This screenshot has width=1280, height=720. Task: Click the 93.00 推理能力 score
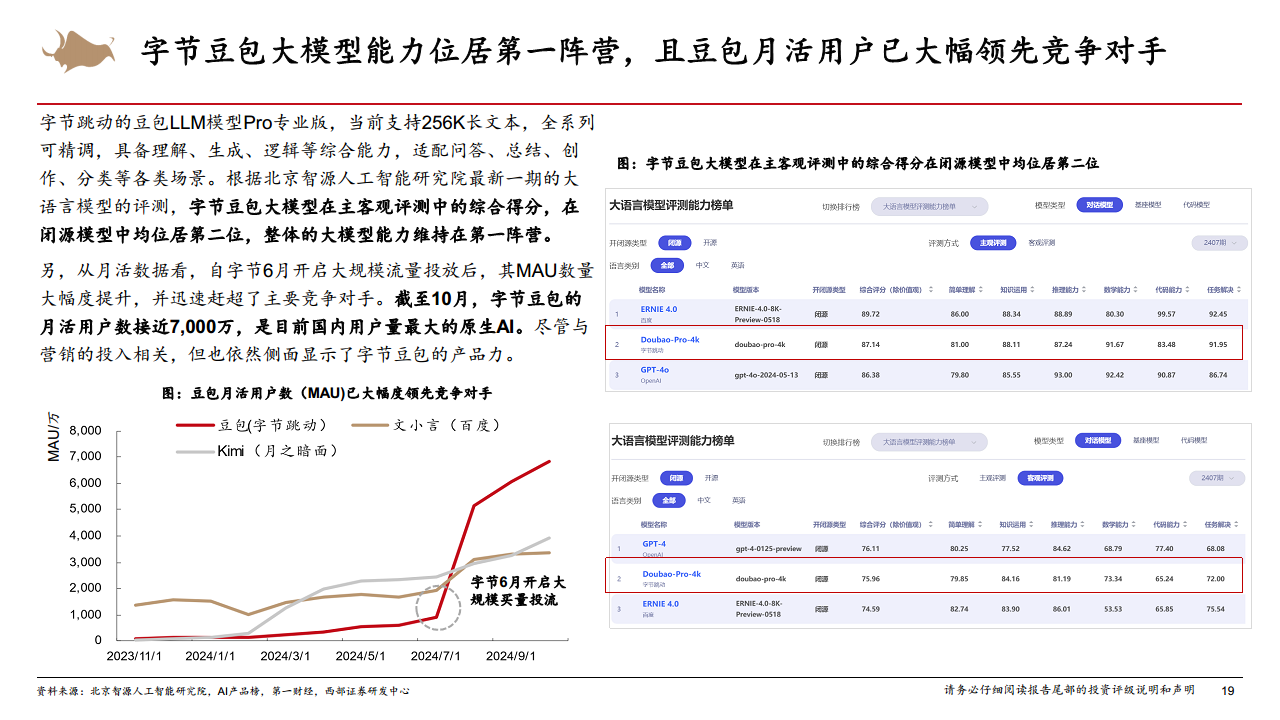1063,374
